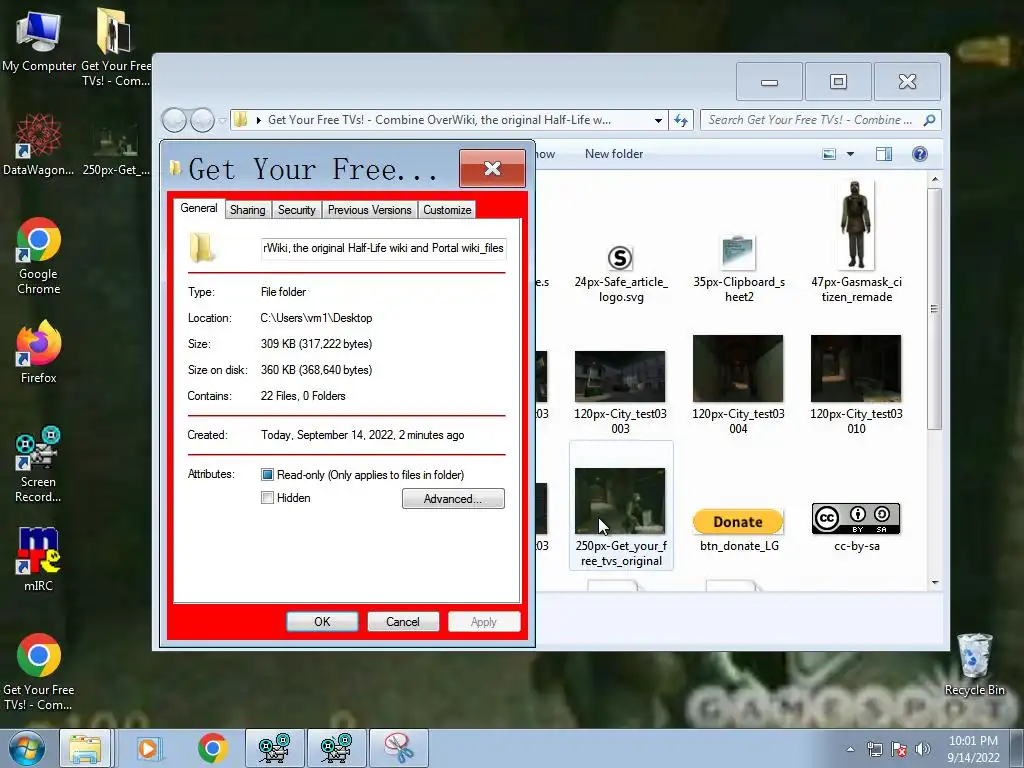Click the Explorer change view icon

click(829, 154)
